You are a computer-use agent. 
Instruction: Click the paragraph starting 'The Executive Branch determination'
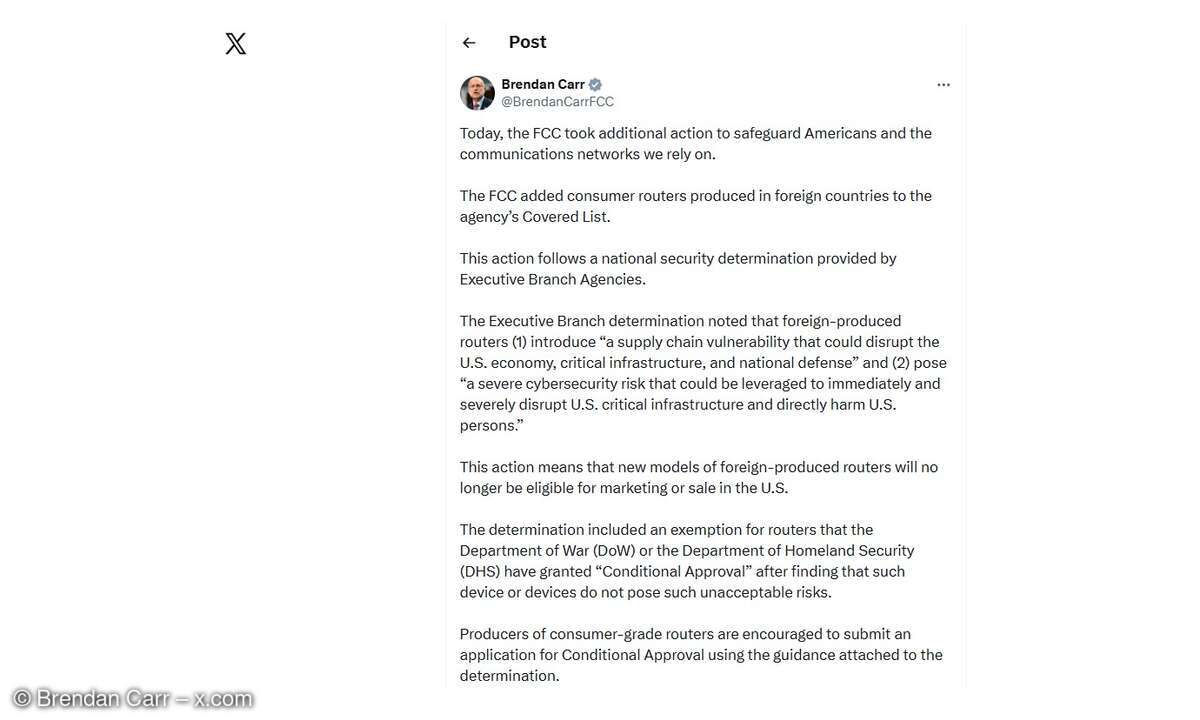point(700,373)
